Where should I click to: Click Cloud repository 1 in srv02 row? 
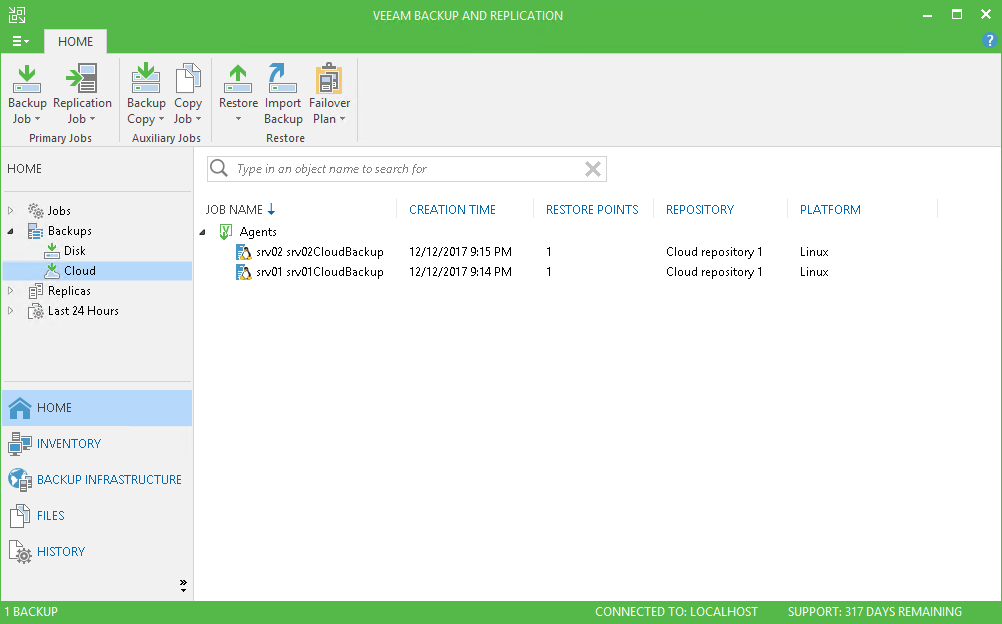coord(714,252)
